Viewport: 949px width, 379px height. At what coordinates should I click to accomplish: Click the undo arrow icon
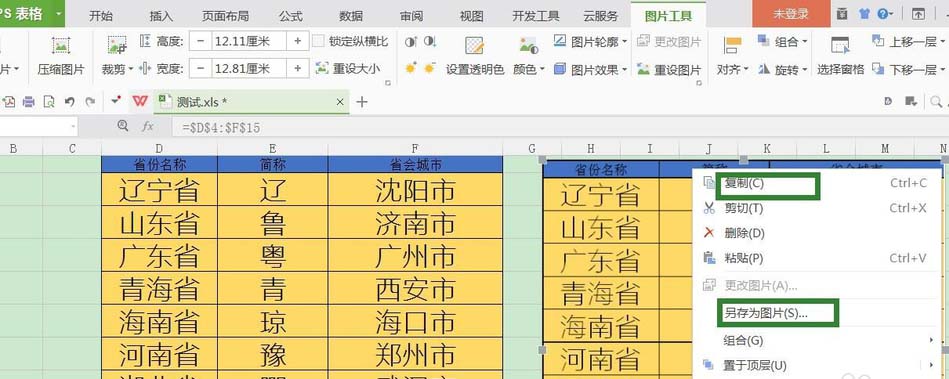coord(70,102)
